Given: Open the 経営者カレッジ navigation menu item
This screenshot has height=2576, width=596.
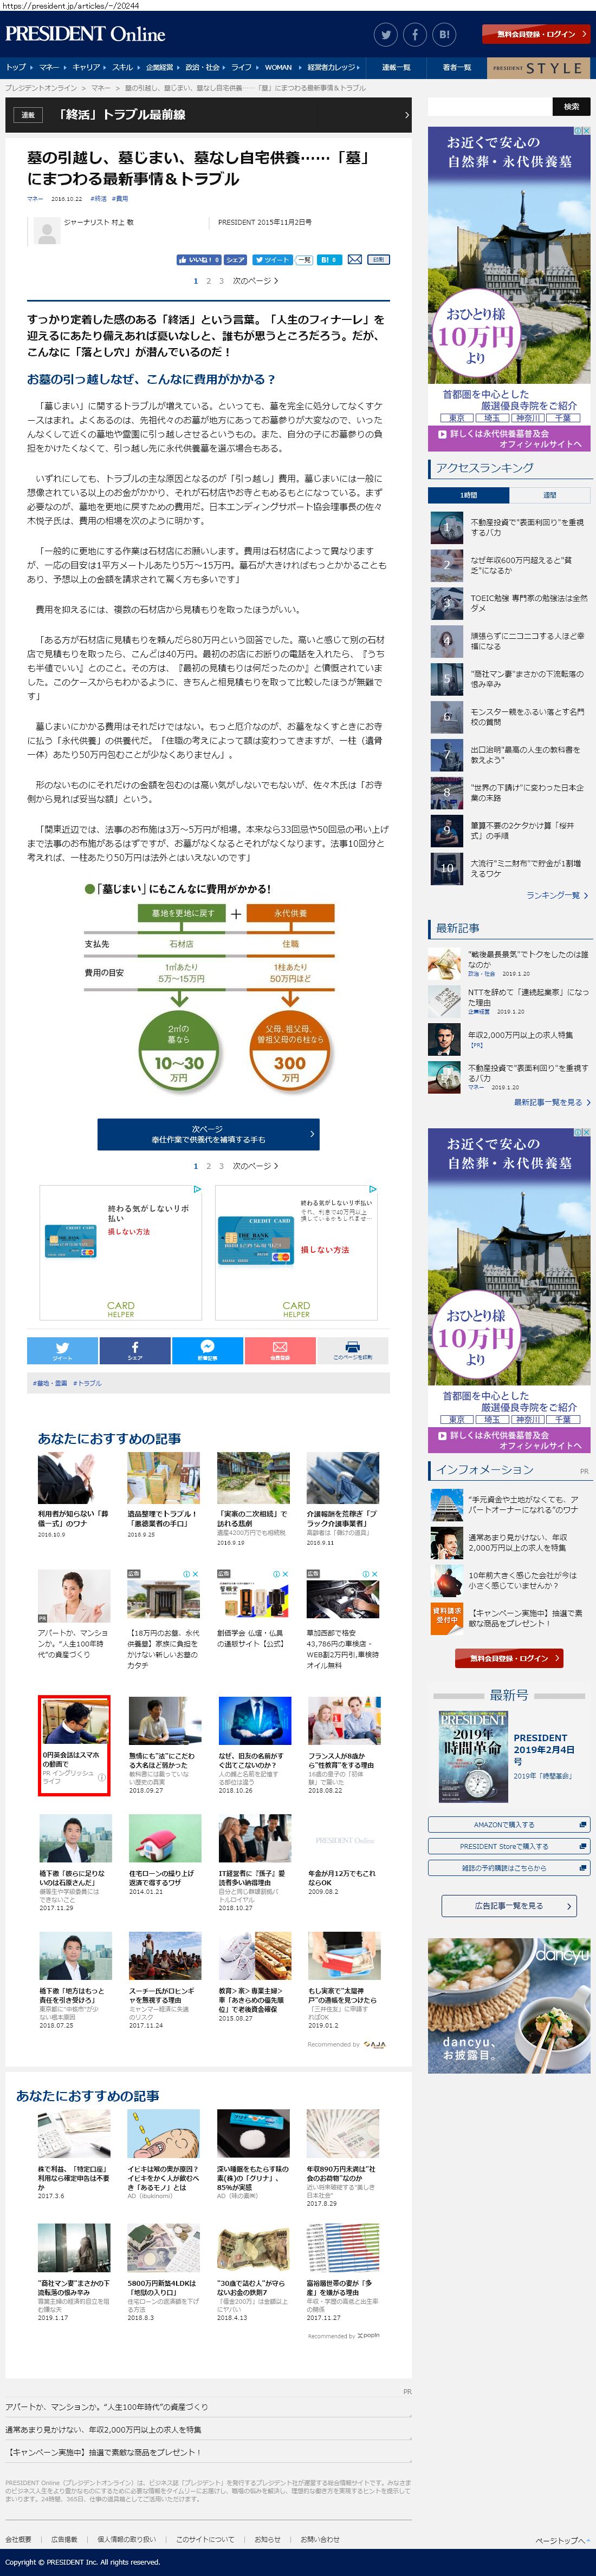Looking at the screenshot, I should [332, 67].
